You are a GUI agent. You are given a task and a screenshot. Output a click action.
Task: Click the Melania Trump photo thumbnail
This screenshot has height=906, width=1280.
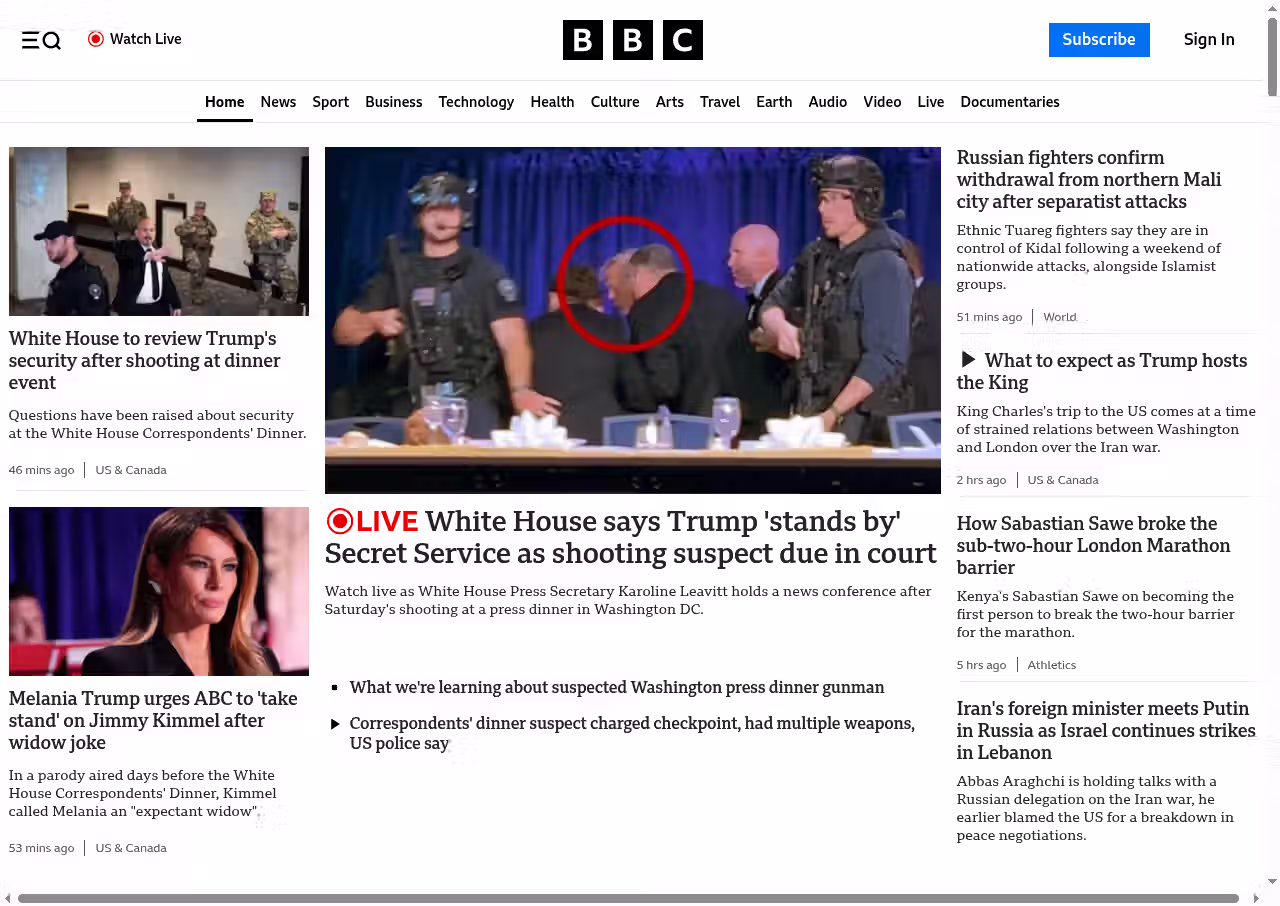[159, 591]
